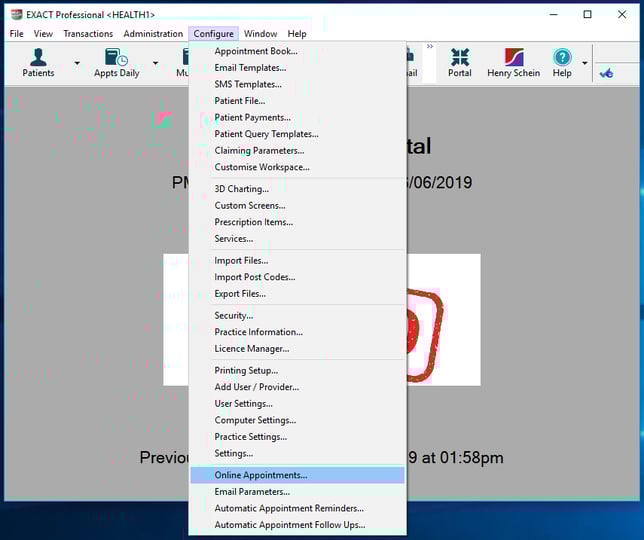This screenshot has height=540, width=644.
Task: Close the open Configure menu
Action: tap(214, 34)
